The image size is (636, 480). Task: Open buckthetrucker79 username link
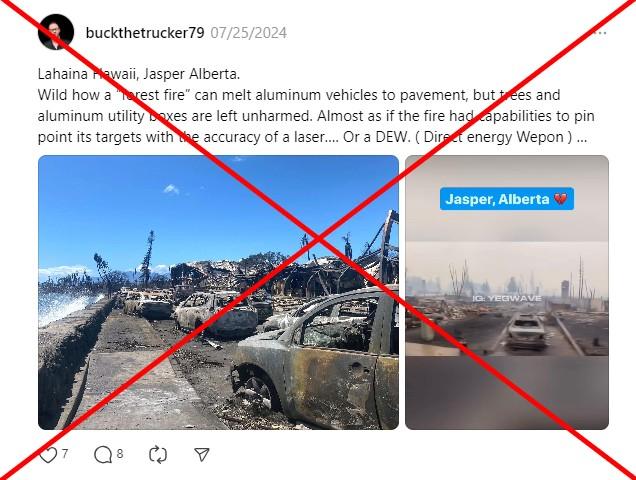tap(145, 33)
